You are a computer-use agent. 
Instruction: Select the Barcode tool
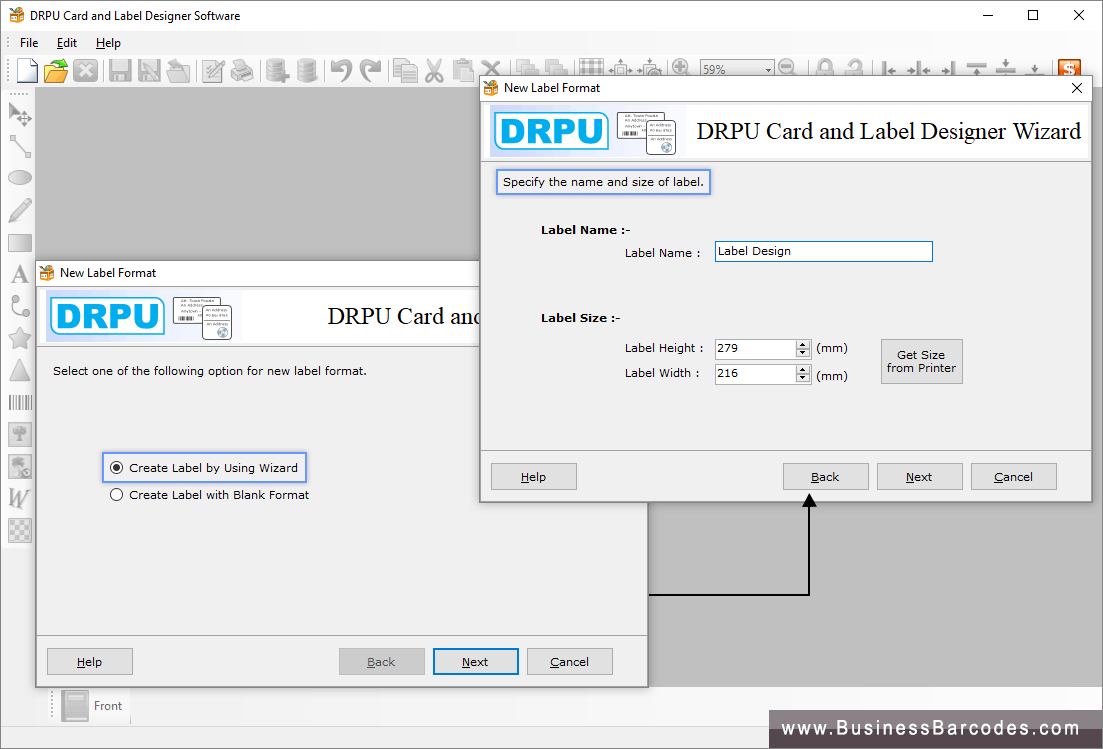pyautogui.click(x=20, y=402)
